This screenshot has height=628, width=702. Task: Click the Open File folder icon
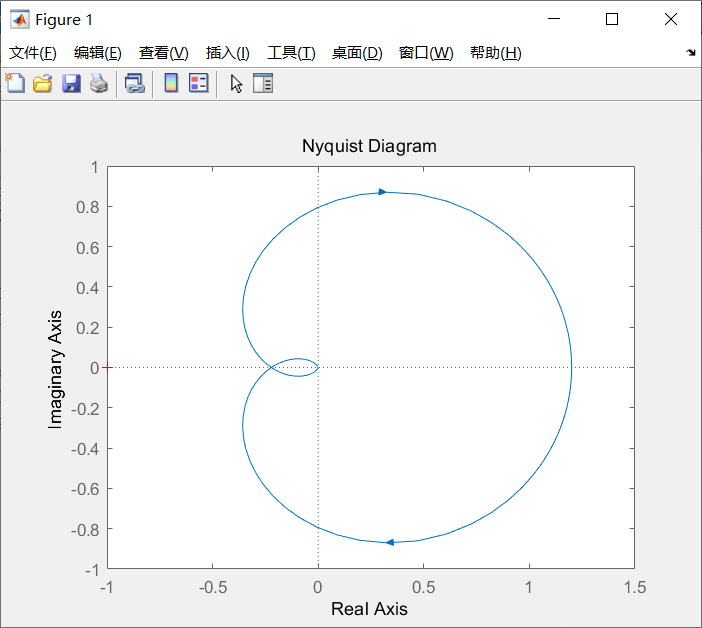pos(43,84)
